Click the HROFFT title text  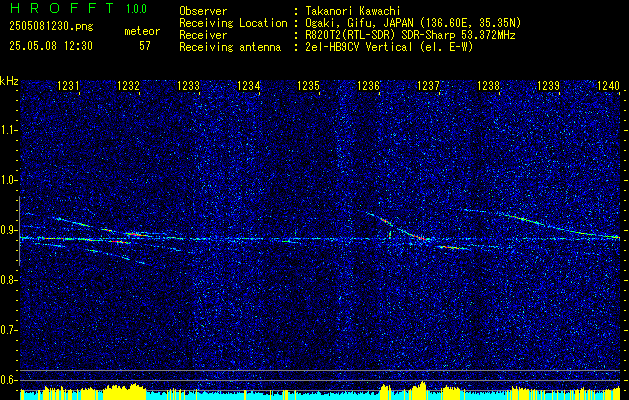(x=62, y=8)
